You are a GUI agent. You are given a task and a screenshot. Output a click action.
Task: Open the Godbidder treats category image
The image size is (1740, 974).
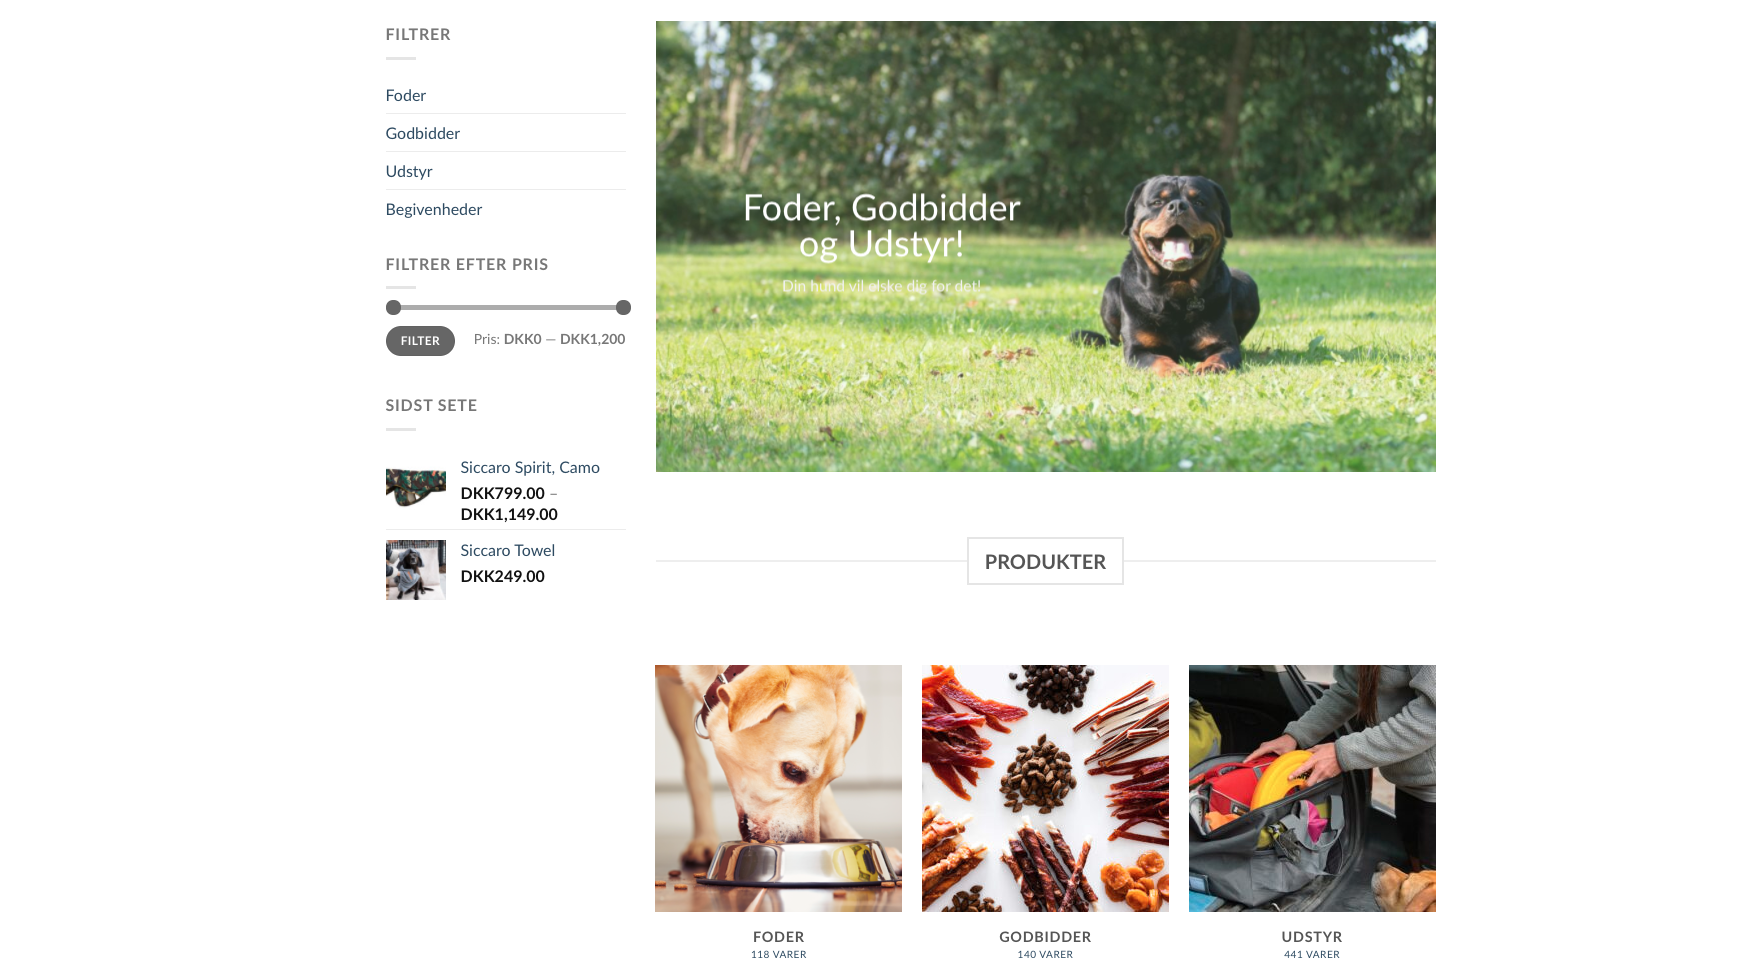(x=1045, y=788)
